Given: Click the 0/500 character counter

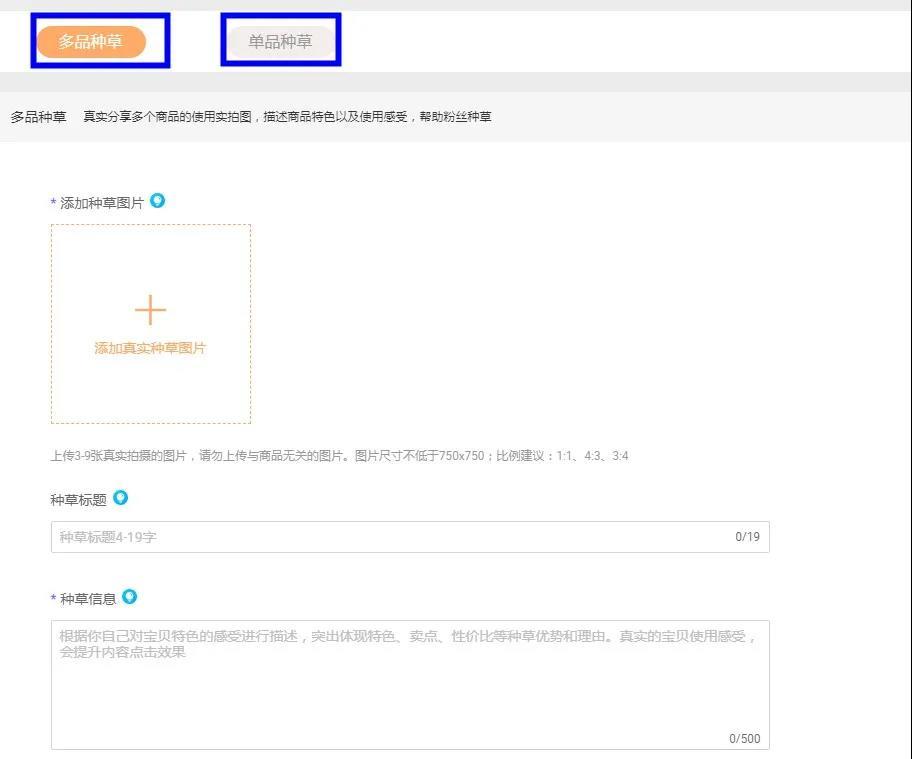Looking at the screenshot, I should 744,739.
